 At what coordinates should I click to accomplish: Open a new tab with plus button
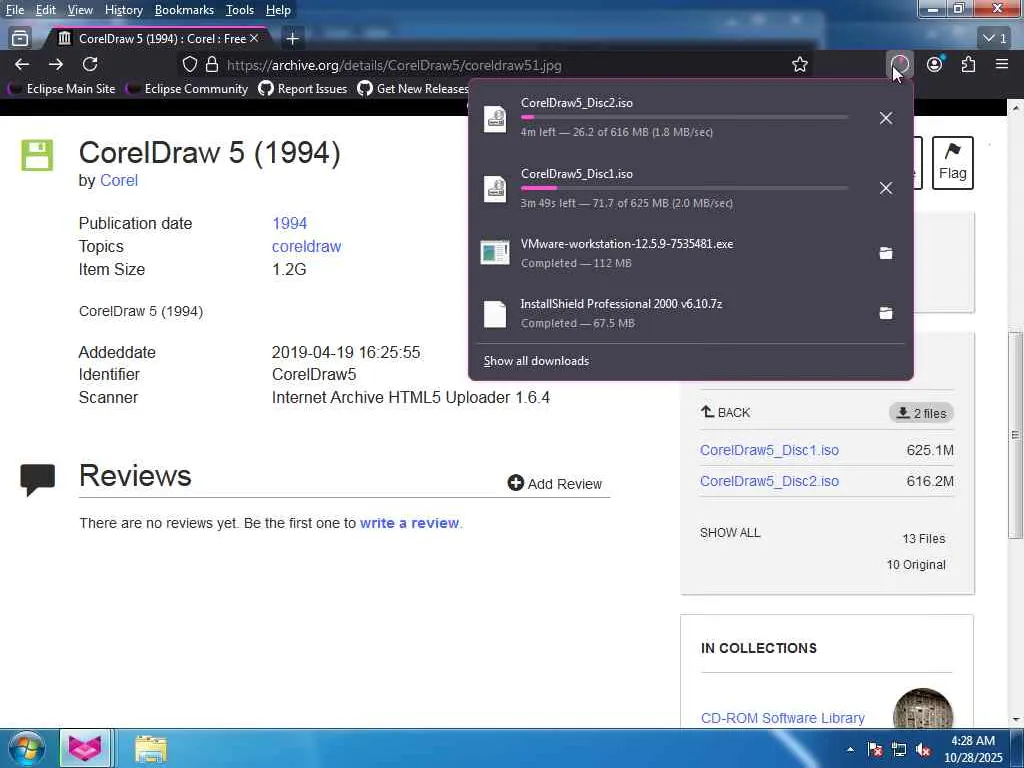293,39
